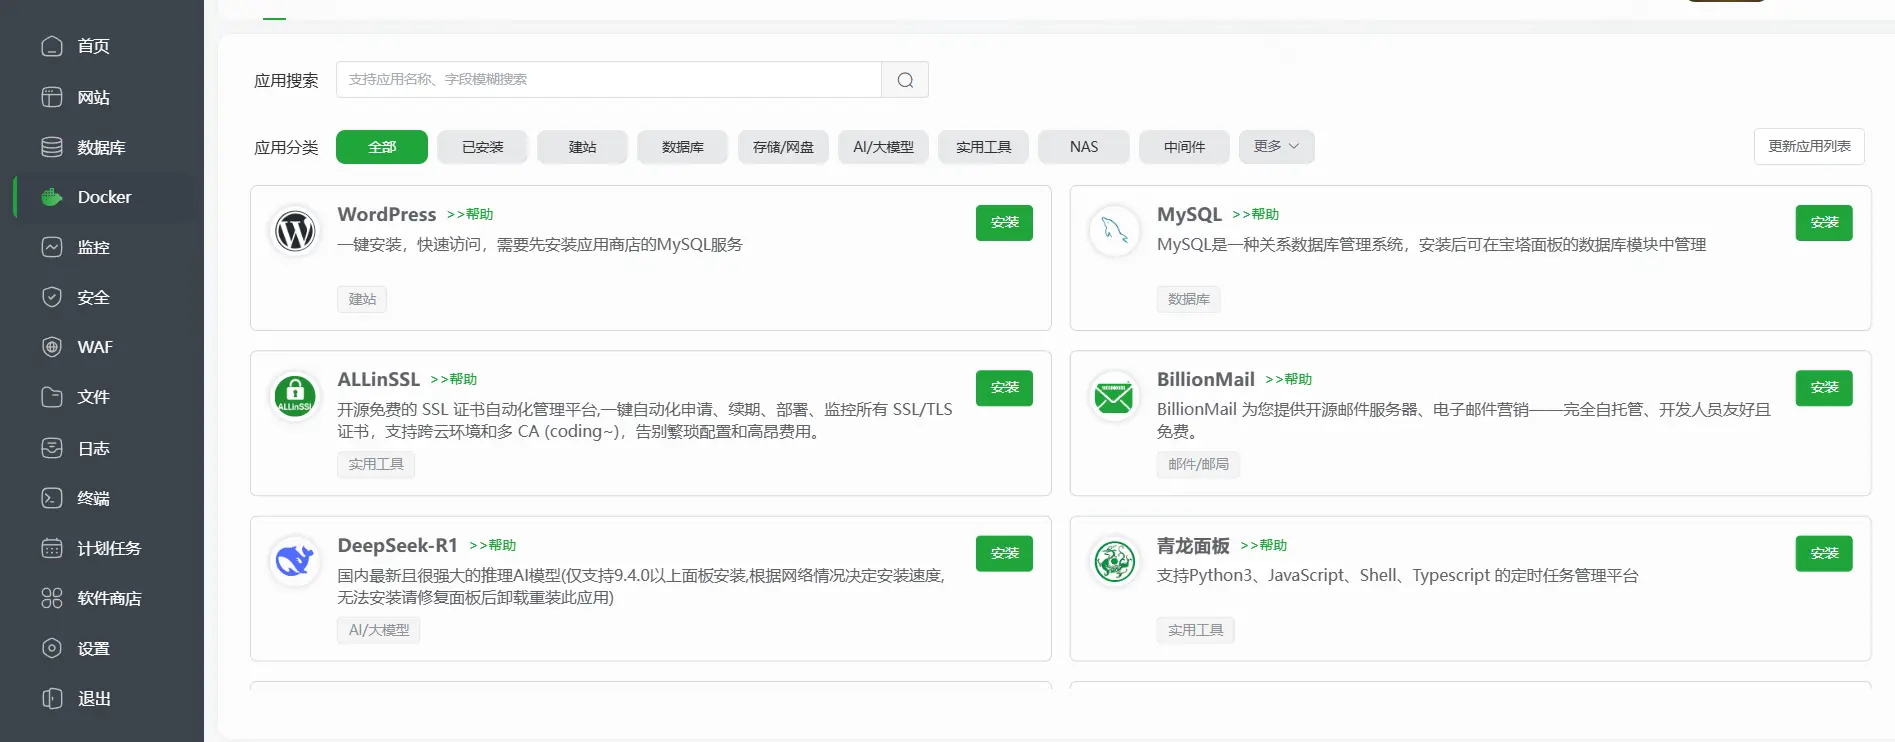
Task: Click the AI/大模型 tag on DeepSeek-R1 card
Action: [x=379, y=630]
